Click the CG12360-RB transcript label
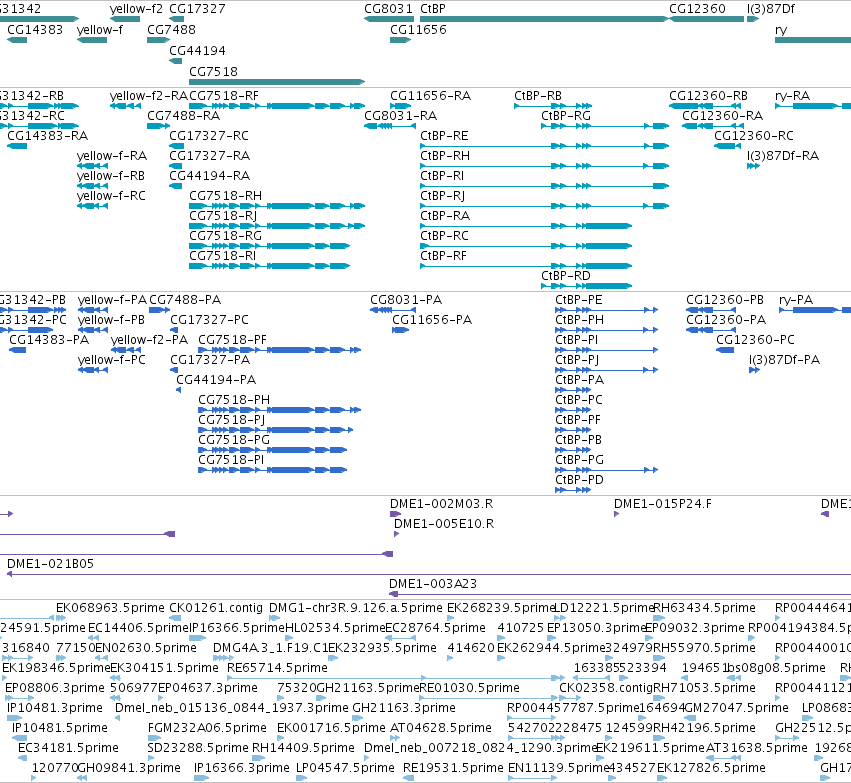Viewport: 851px width, 783px height. 708,96
